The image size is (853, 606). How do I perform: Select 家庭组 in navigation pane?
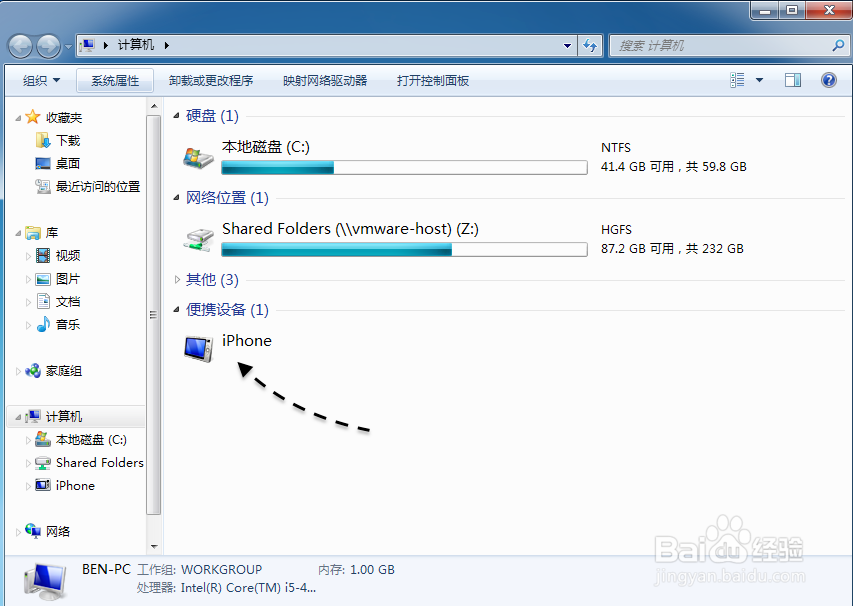[64, 371]
